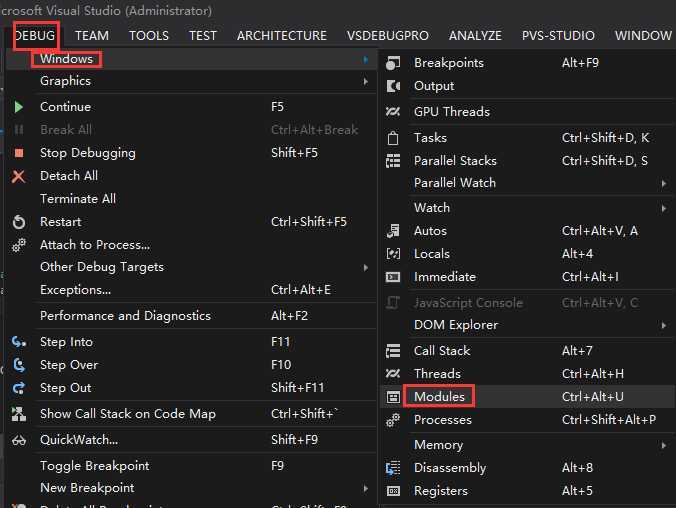Click the Locals window icon
Image resolution: width=676 pixels, height=508 pixels.
point(393,254)
